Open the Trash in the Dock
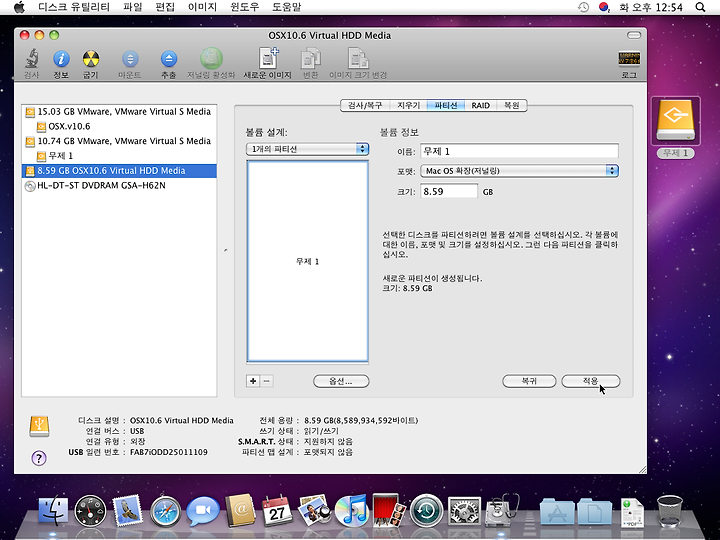Image resolution: width=720 pixels, height=540 pixels. (669, 511)
